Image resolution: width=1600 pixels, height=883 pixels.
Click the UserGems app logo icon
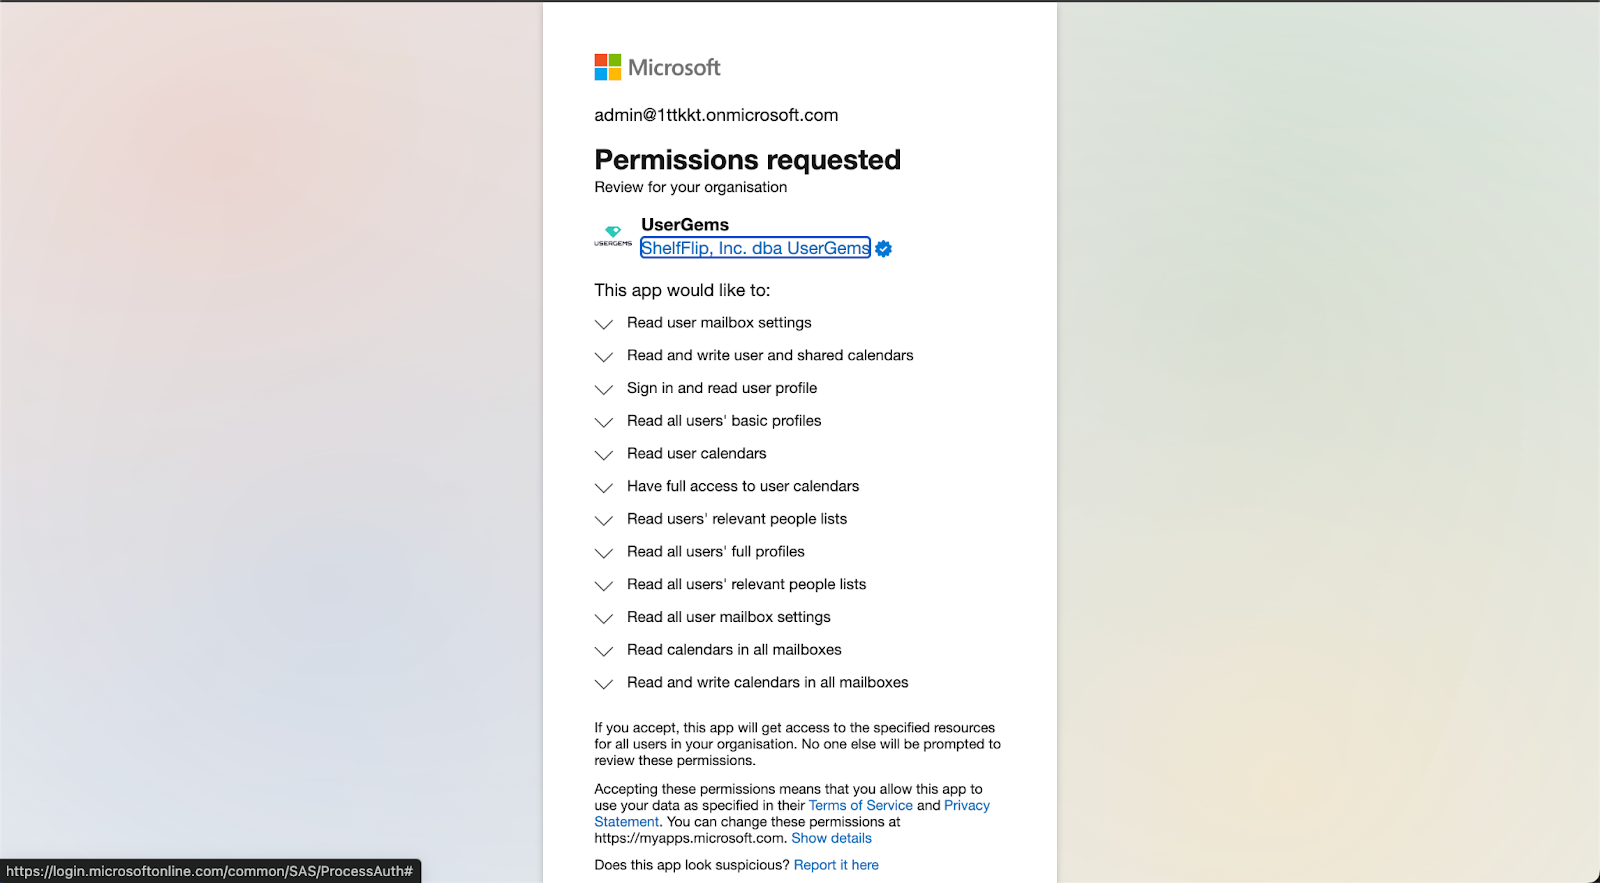[613, 236]
